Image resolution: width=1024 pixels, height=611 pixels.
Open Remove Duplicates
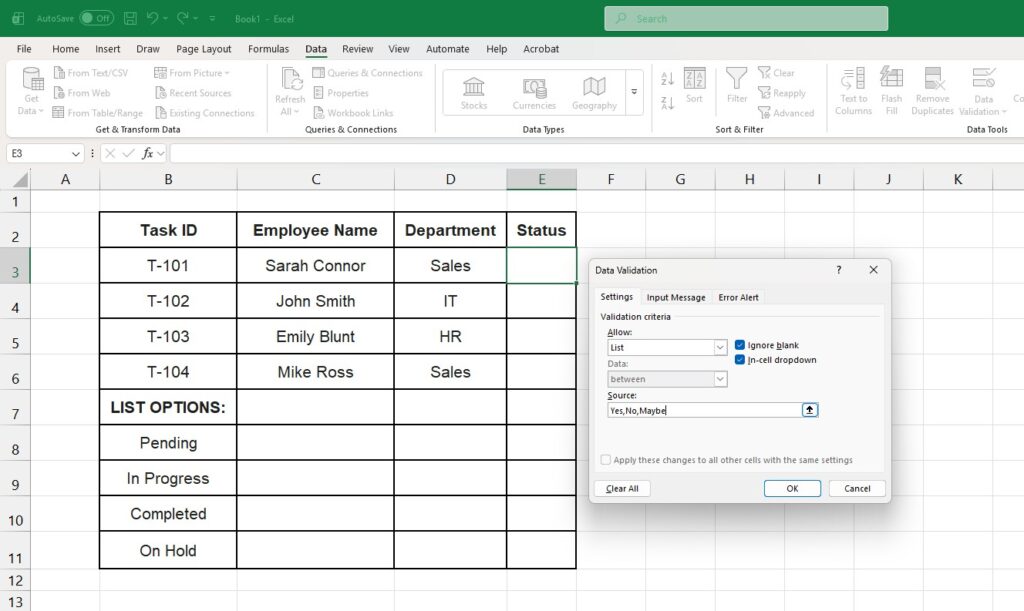coord(932,92)
